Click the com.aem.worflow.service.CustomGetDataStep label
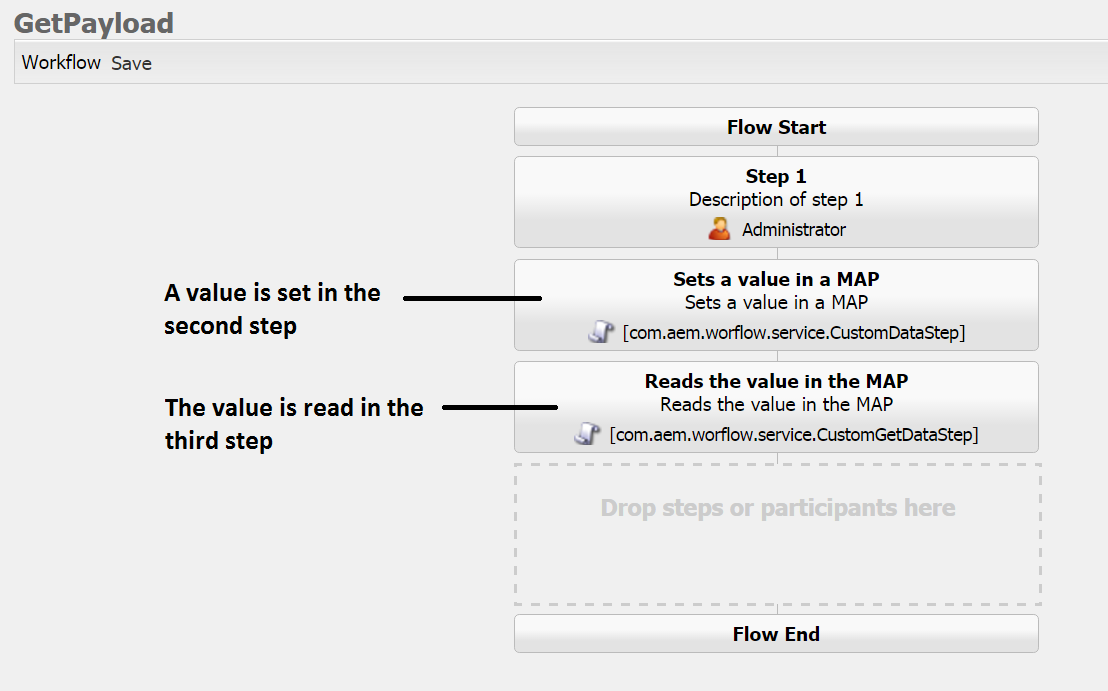This screenshot has width=1108, height=691. point(793,434)
